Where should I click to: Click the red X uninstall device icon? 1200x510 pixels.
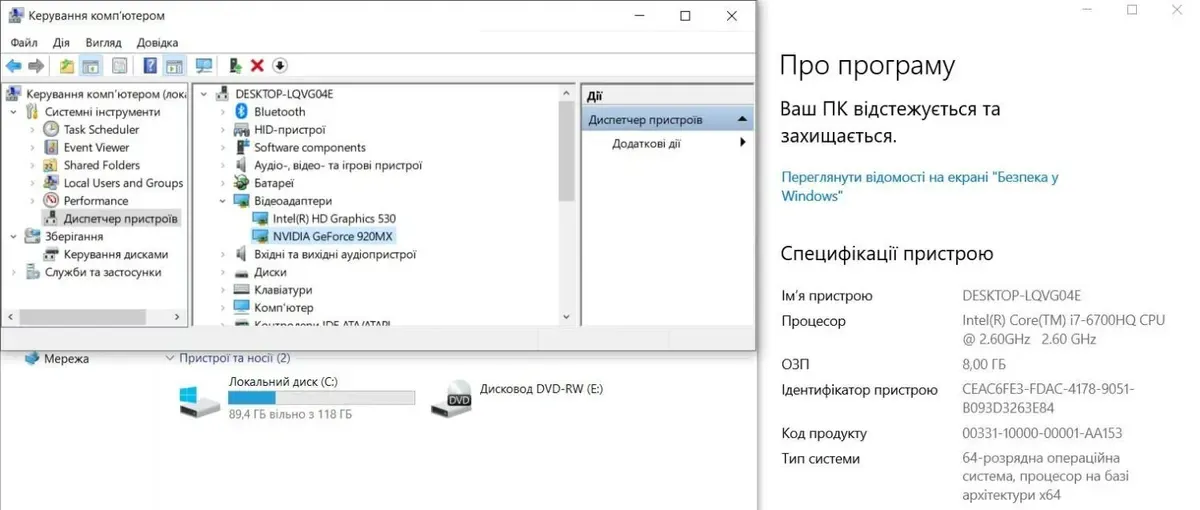pos(257,66)
